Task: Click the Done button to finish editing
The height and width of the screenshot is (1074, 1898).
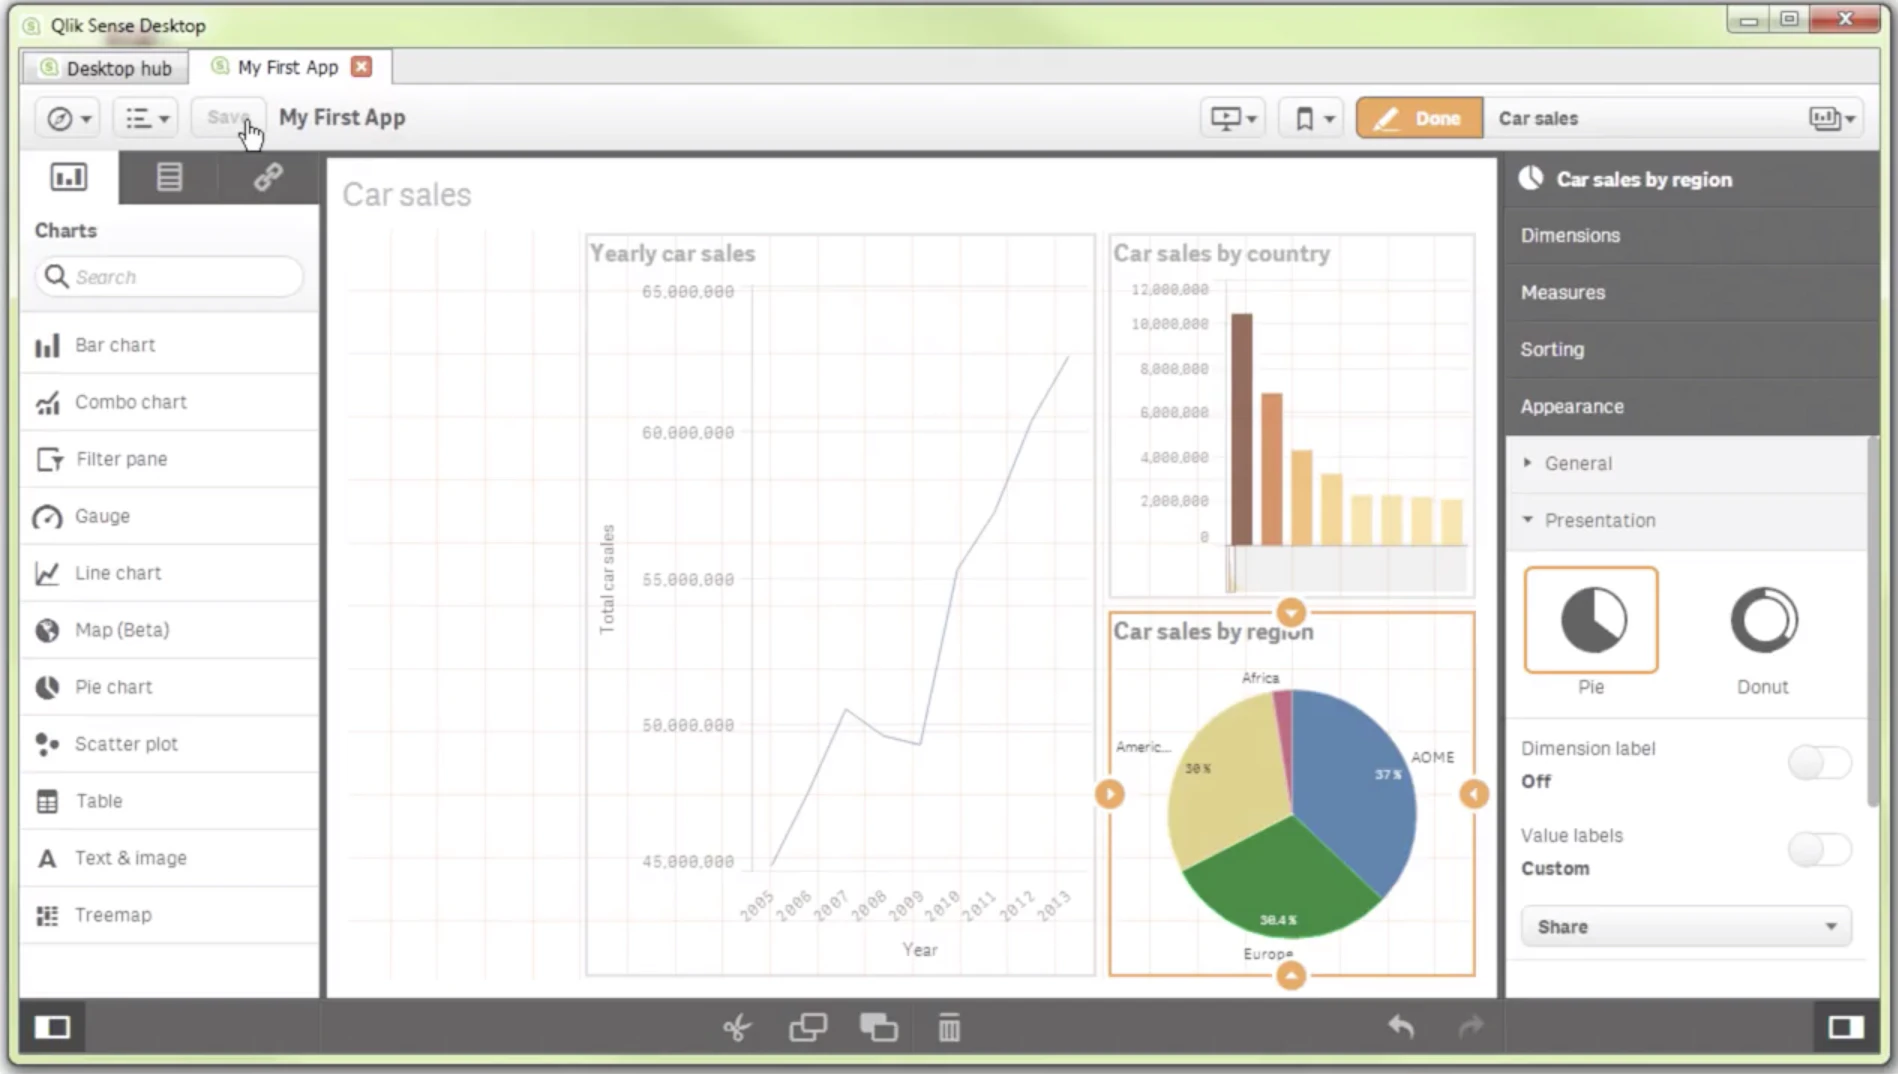Action: point(1419,117)
